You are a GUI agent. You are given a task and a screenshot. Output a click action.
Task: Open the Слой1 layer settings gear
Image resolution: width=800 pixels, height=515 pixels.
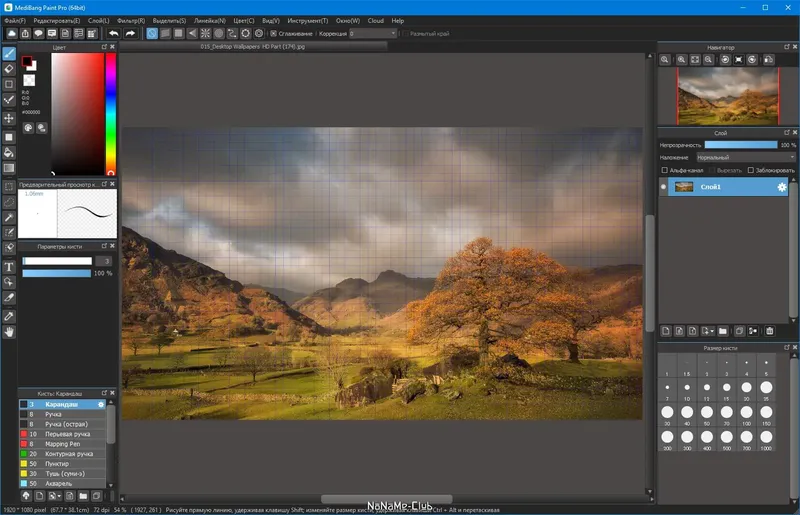pyautogui.click(x=782, y=187)
